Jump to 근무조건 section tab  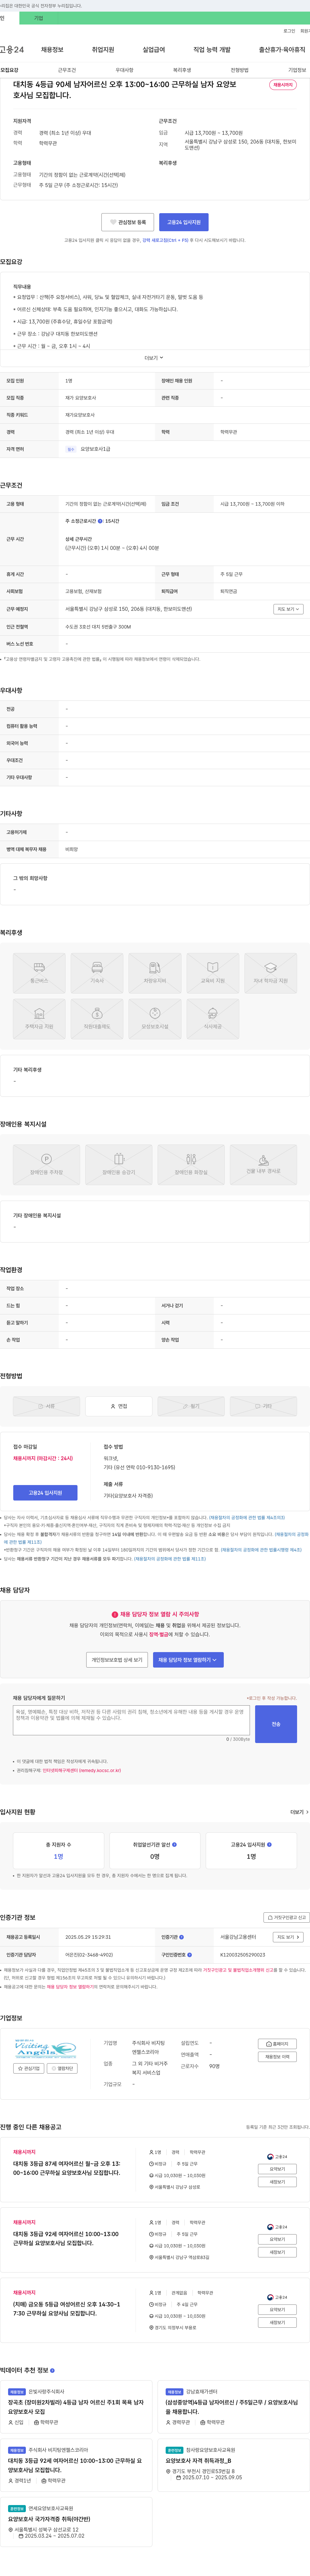point(67,70)
